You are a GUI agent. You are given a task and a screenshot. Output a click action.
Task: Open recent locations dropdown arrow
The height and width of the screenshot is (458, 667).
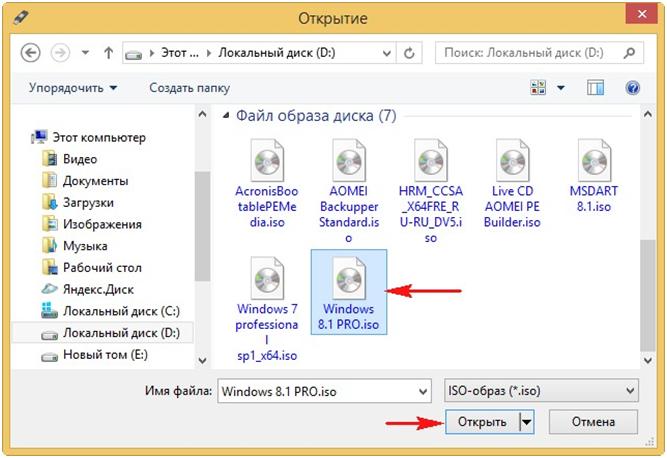pyautogui.click(x=85, y=53)
